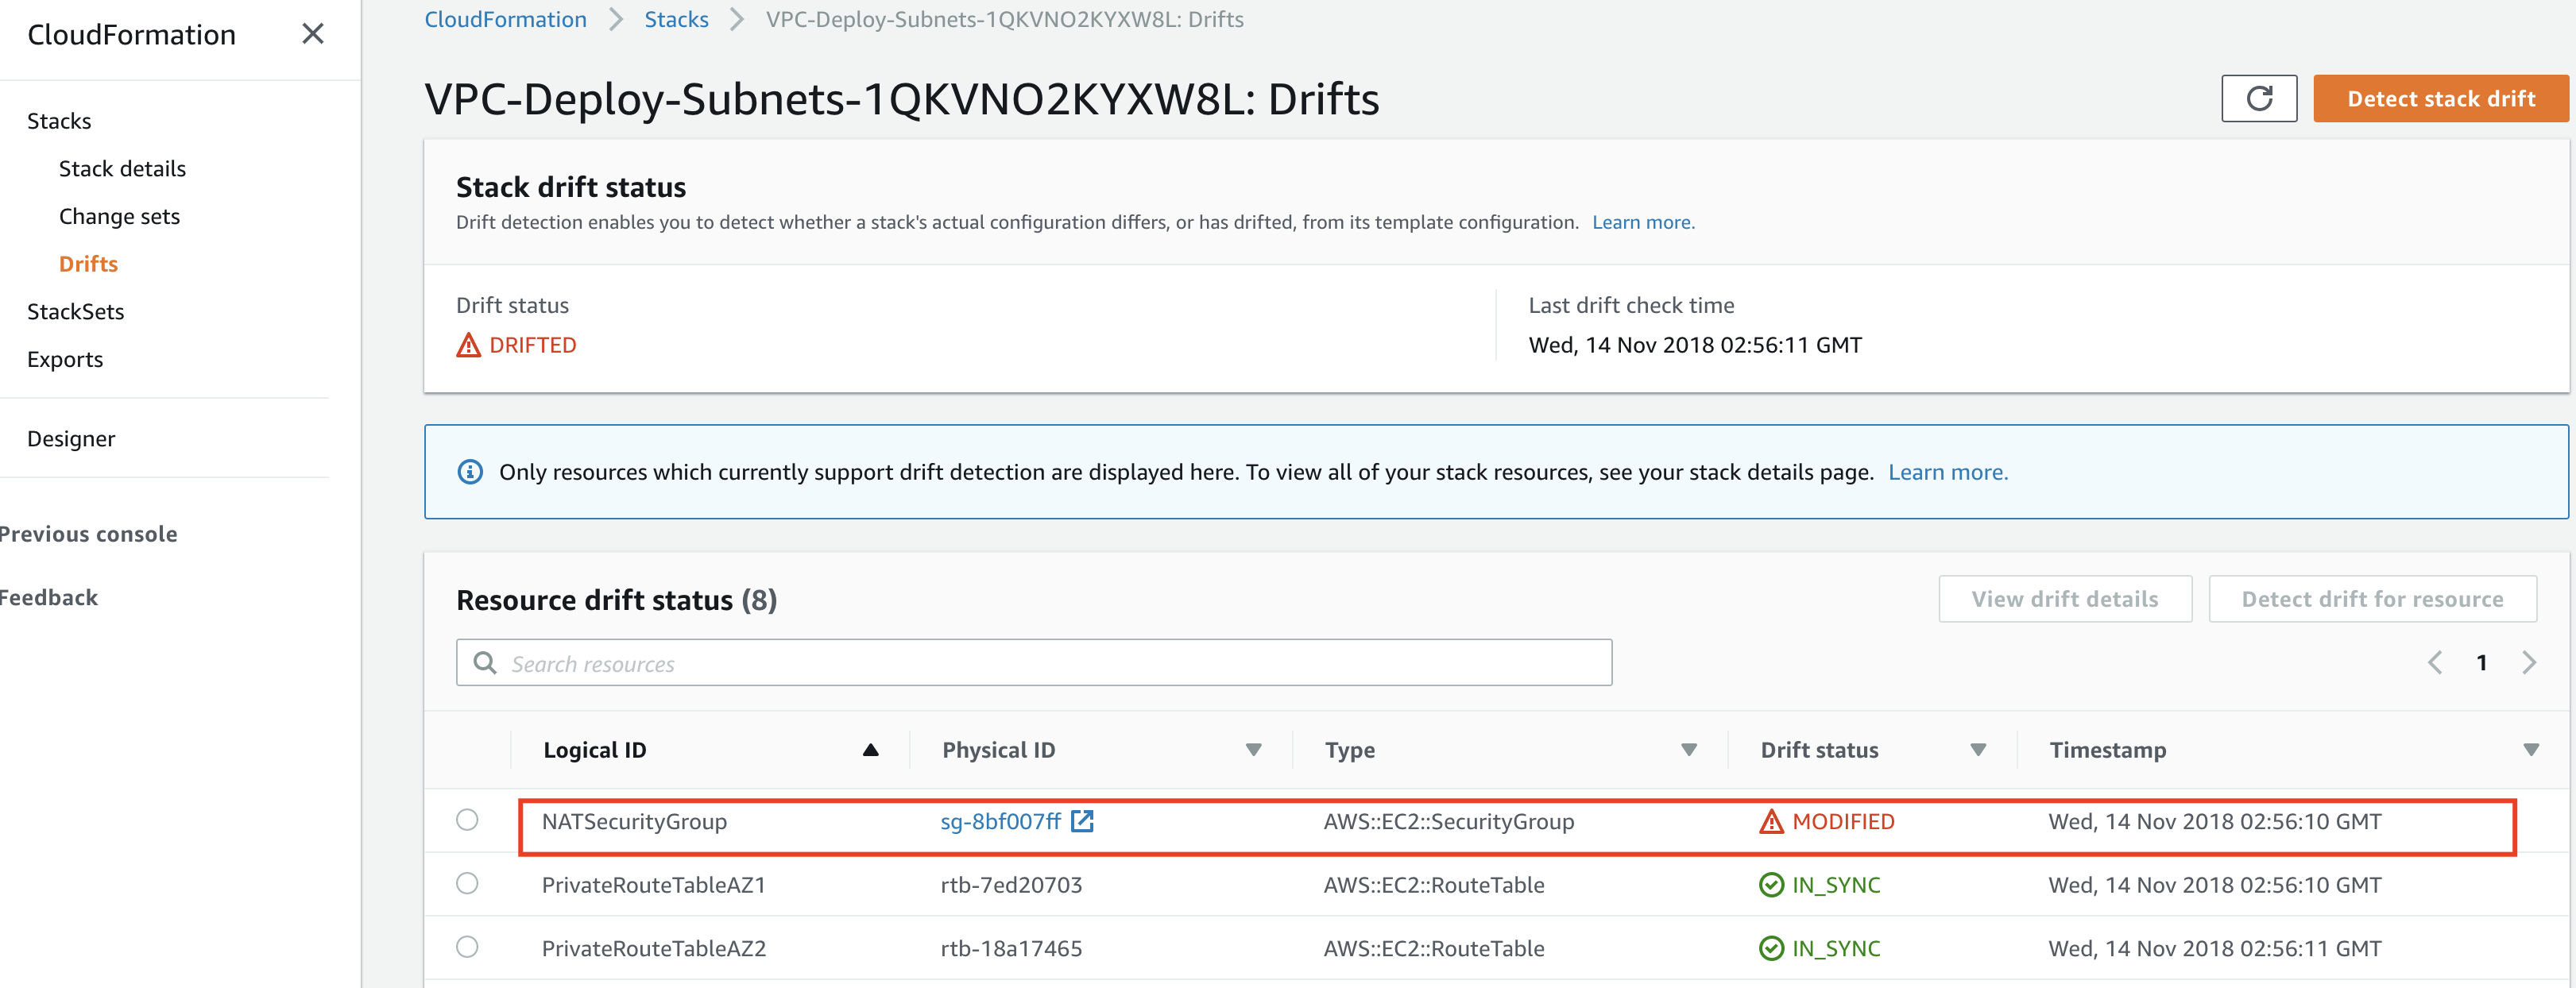
Task: Open StackSets in sidebar
Action: pyautogui.click(x=75, y=311)
